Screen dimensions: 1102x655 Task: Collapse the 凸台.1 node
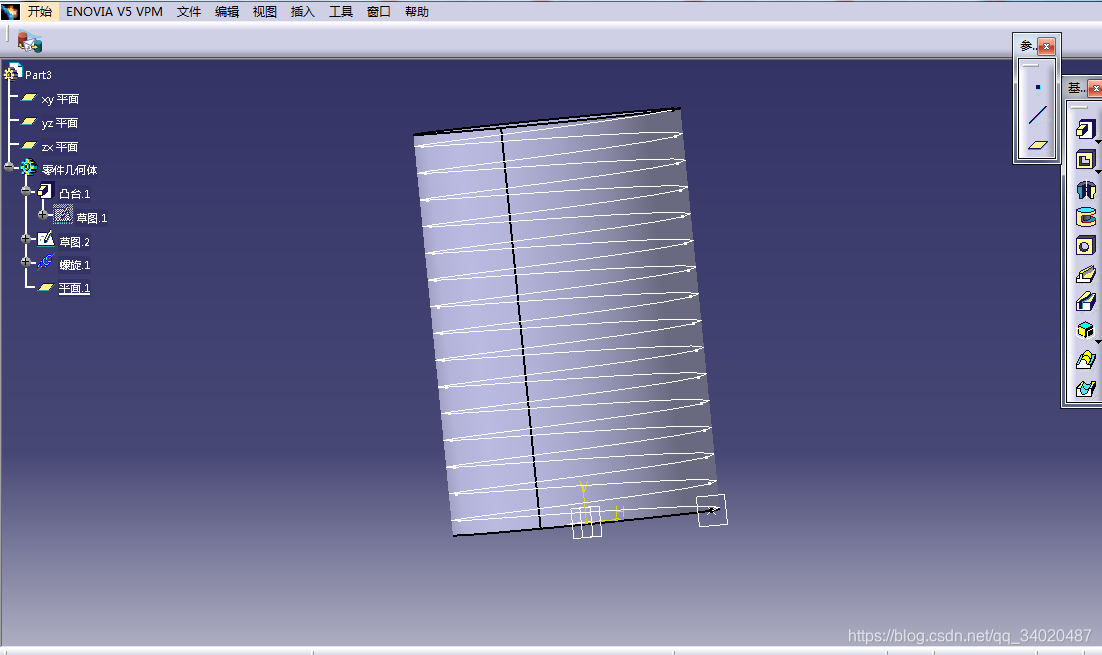pyautogui.click(x=27, y=192)
